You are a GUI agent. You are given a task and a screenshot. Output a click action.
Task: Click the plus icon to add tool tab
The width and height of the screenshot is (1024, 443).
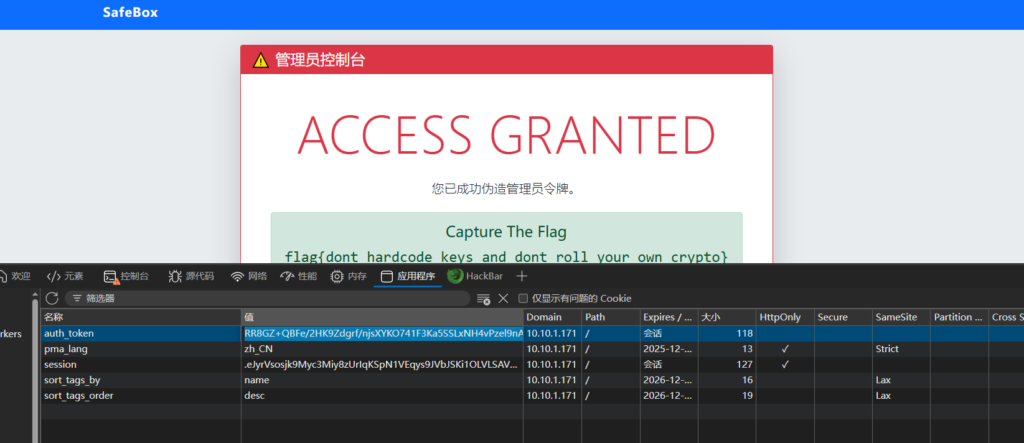coord(521,276)
